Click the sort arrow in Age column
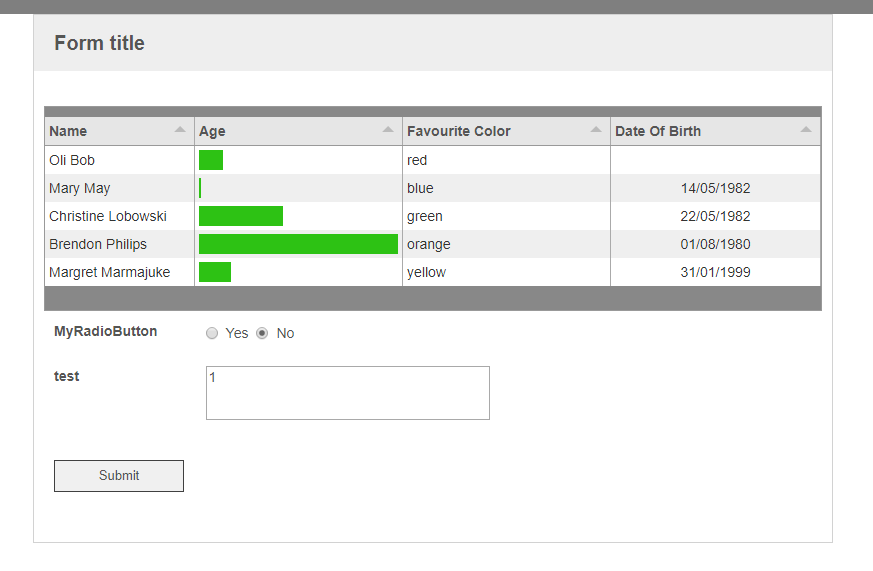Image resolution: width=873 pixels, height=571 pixels. pos(388,130)
